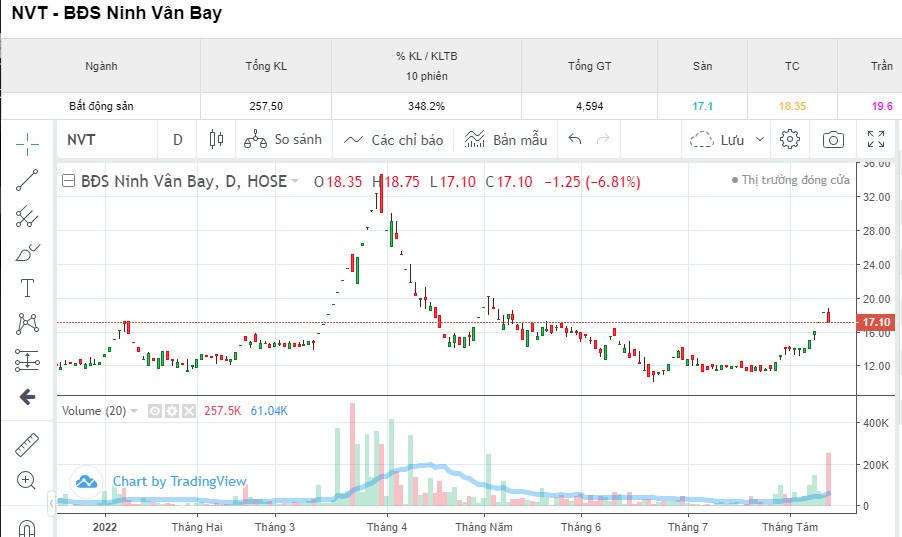Image resolution: width=902 pixels, height=537 pixels.
Task: Click the So sánh compare button
Action: click(x=283, y=140)
